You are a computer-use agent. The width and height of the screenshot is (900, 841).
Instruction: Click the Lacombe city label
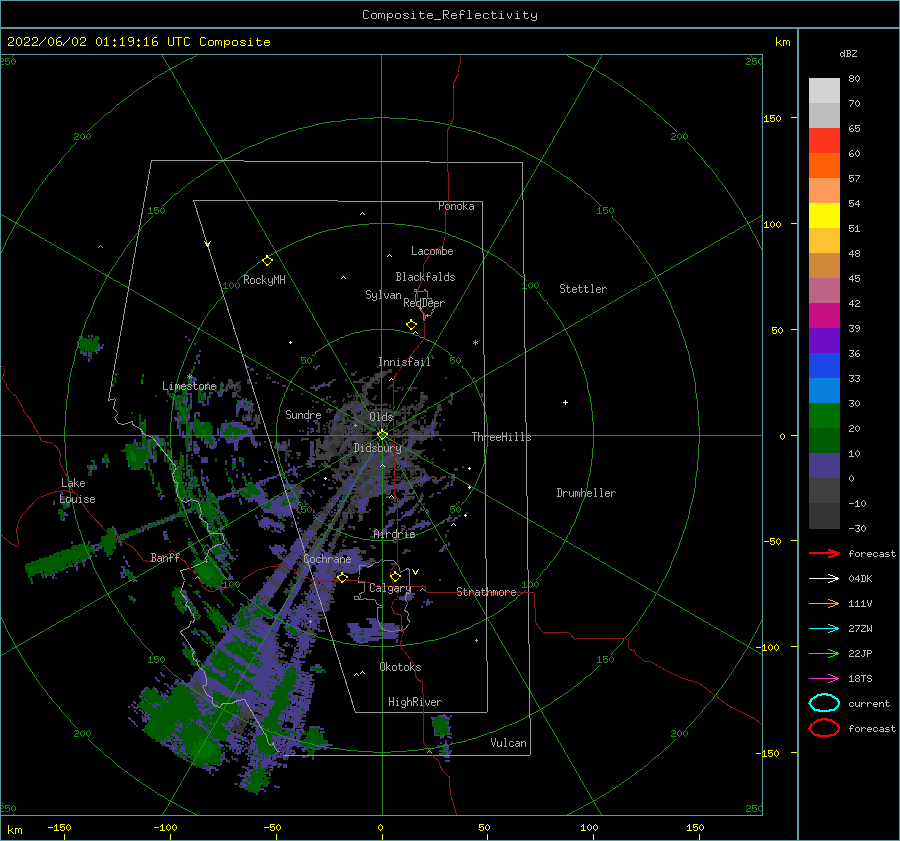tap(432, 251)
